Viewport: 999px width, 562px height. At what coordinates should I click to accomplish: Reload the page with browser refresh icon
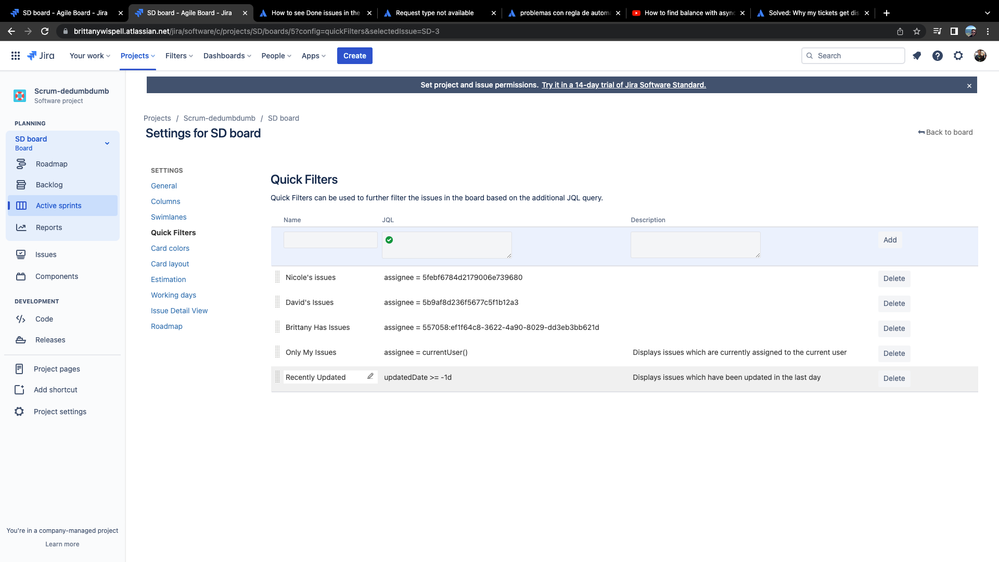coord(45,31)
